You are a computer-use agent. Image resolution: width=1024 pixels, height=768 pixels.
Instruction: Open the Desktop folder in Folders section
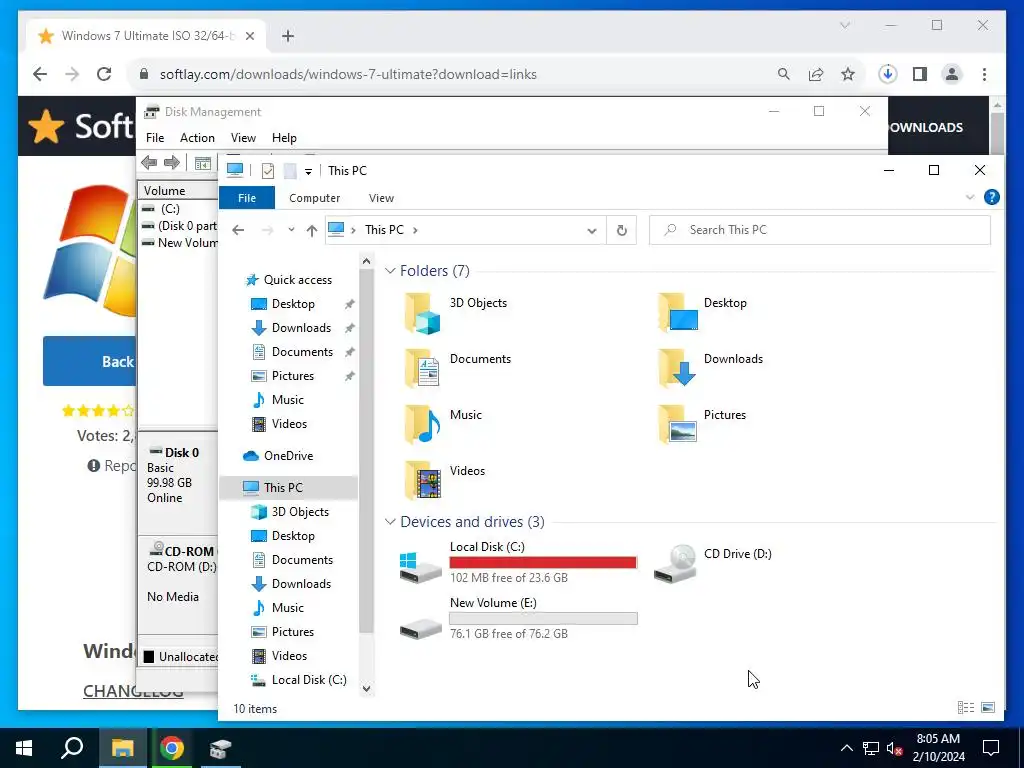pos(702,313)
